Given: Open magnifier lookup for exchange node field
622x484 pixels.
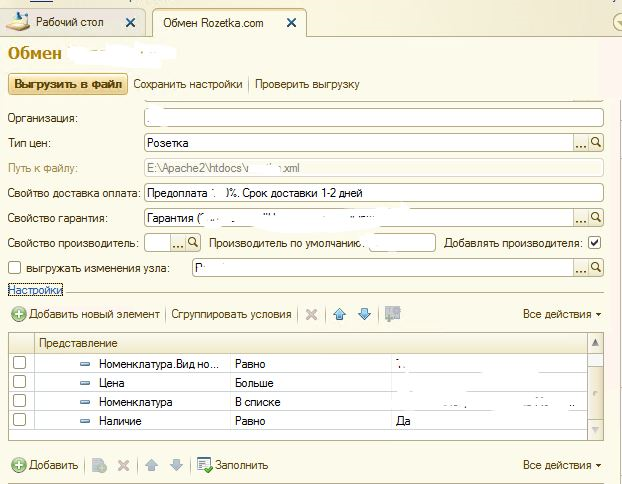Looking at the screenshot, I should click(x=596, y=267).
